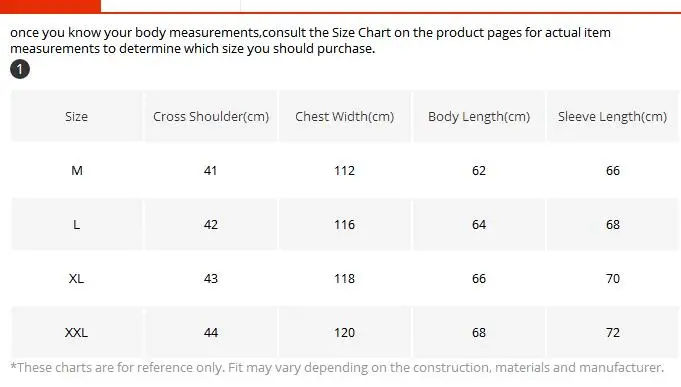Image resolution: width=681 pixels, height=387 pixels.
Task: Click chest width value 116
Action: pyautogui.click(x=344, y=225)
